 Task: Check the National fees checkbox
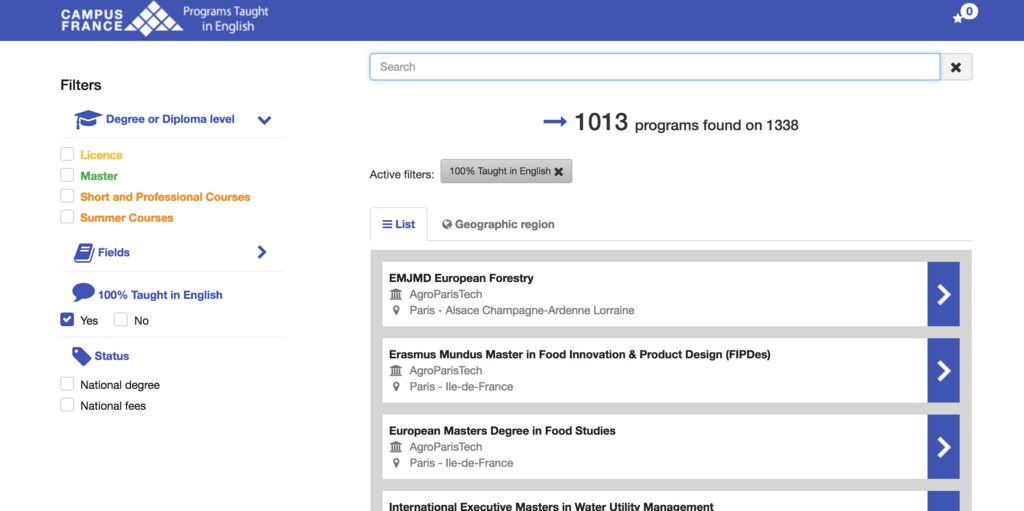(x=67, y=405)
